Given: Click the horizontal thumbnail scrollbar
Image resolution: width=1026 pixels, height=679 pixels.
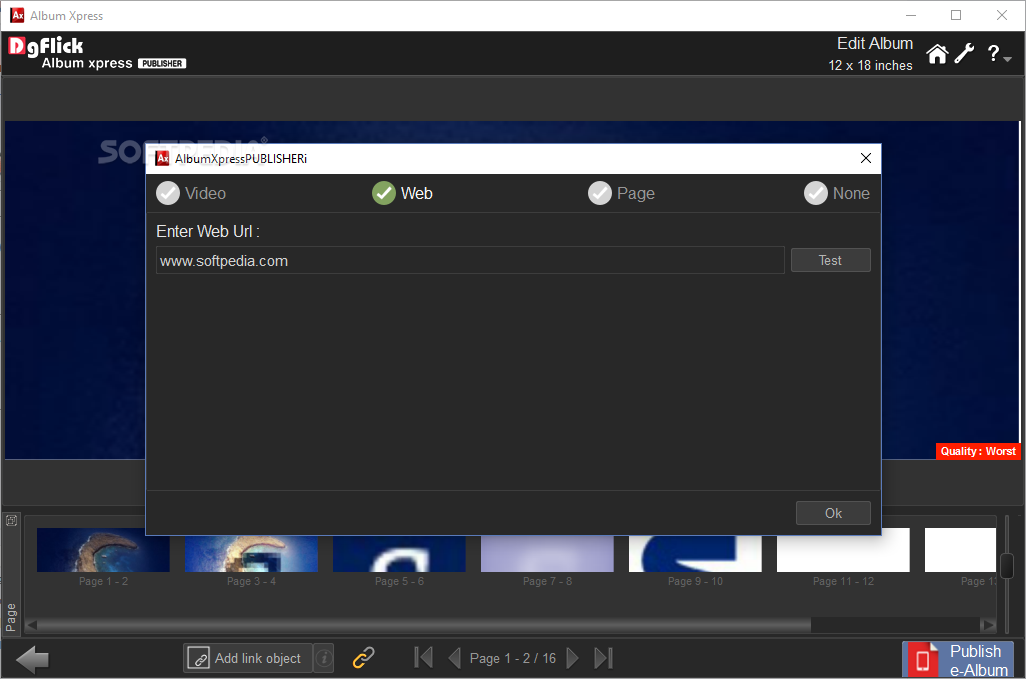Looking at the screenshot, I should pyautogui.click(x=424, y=625).
